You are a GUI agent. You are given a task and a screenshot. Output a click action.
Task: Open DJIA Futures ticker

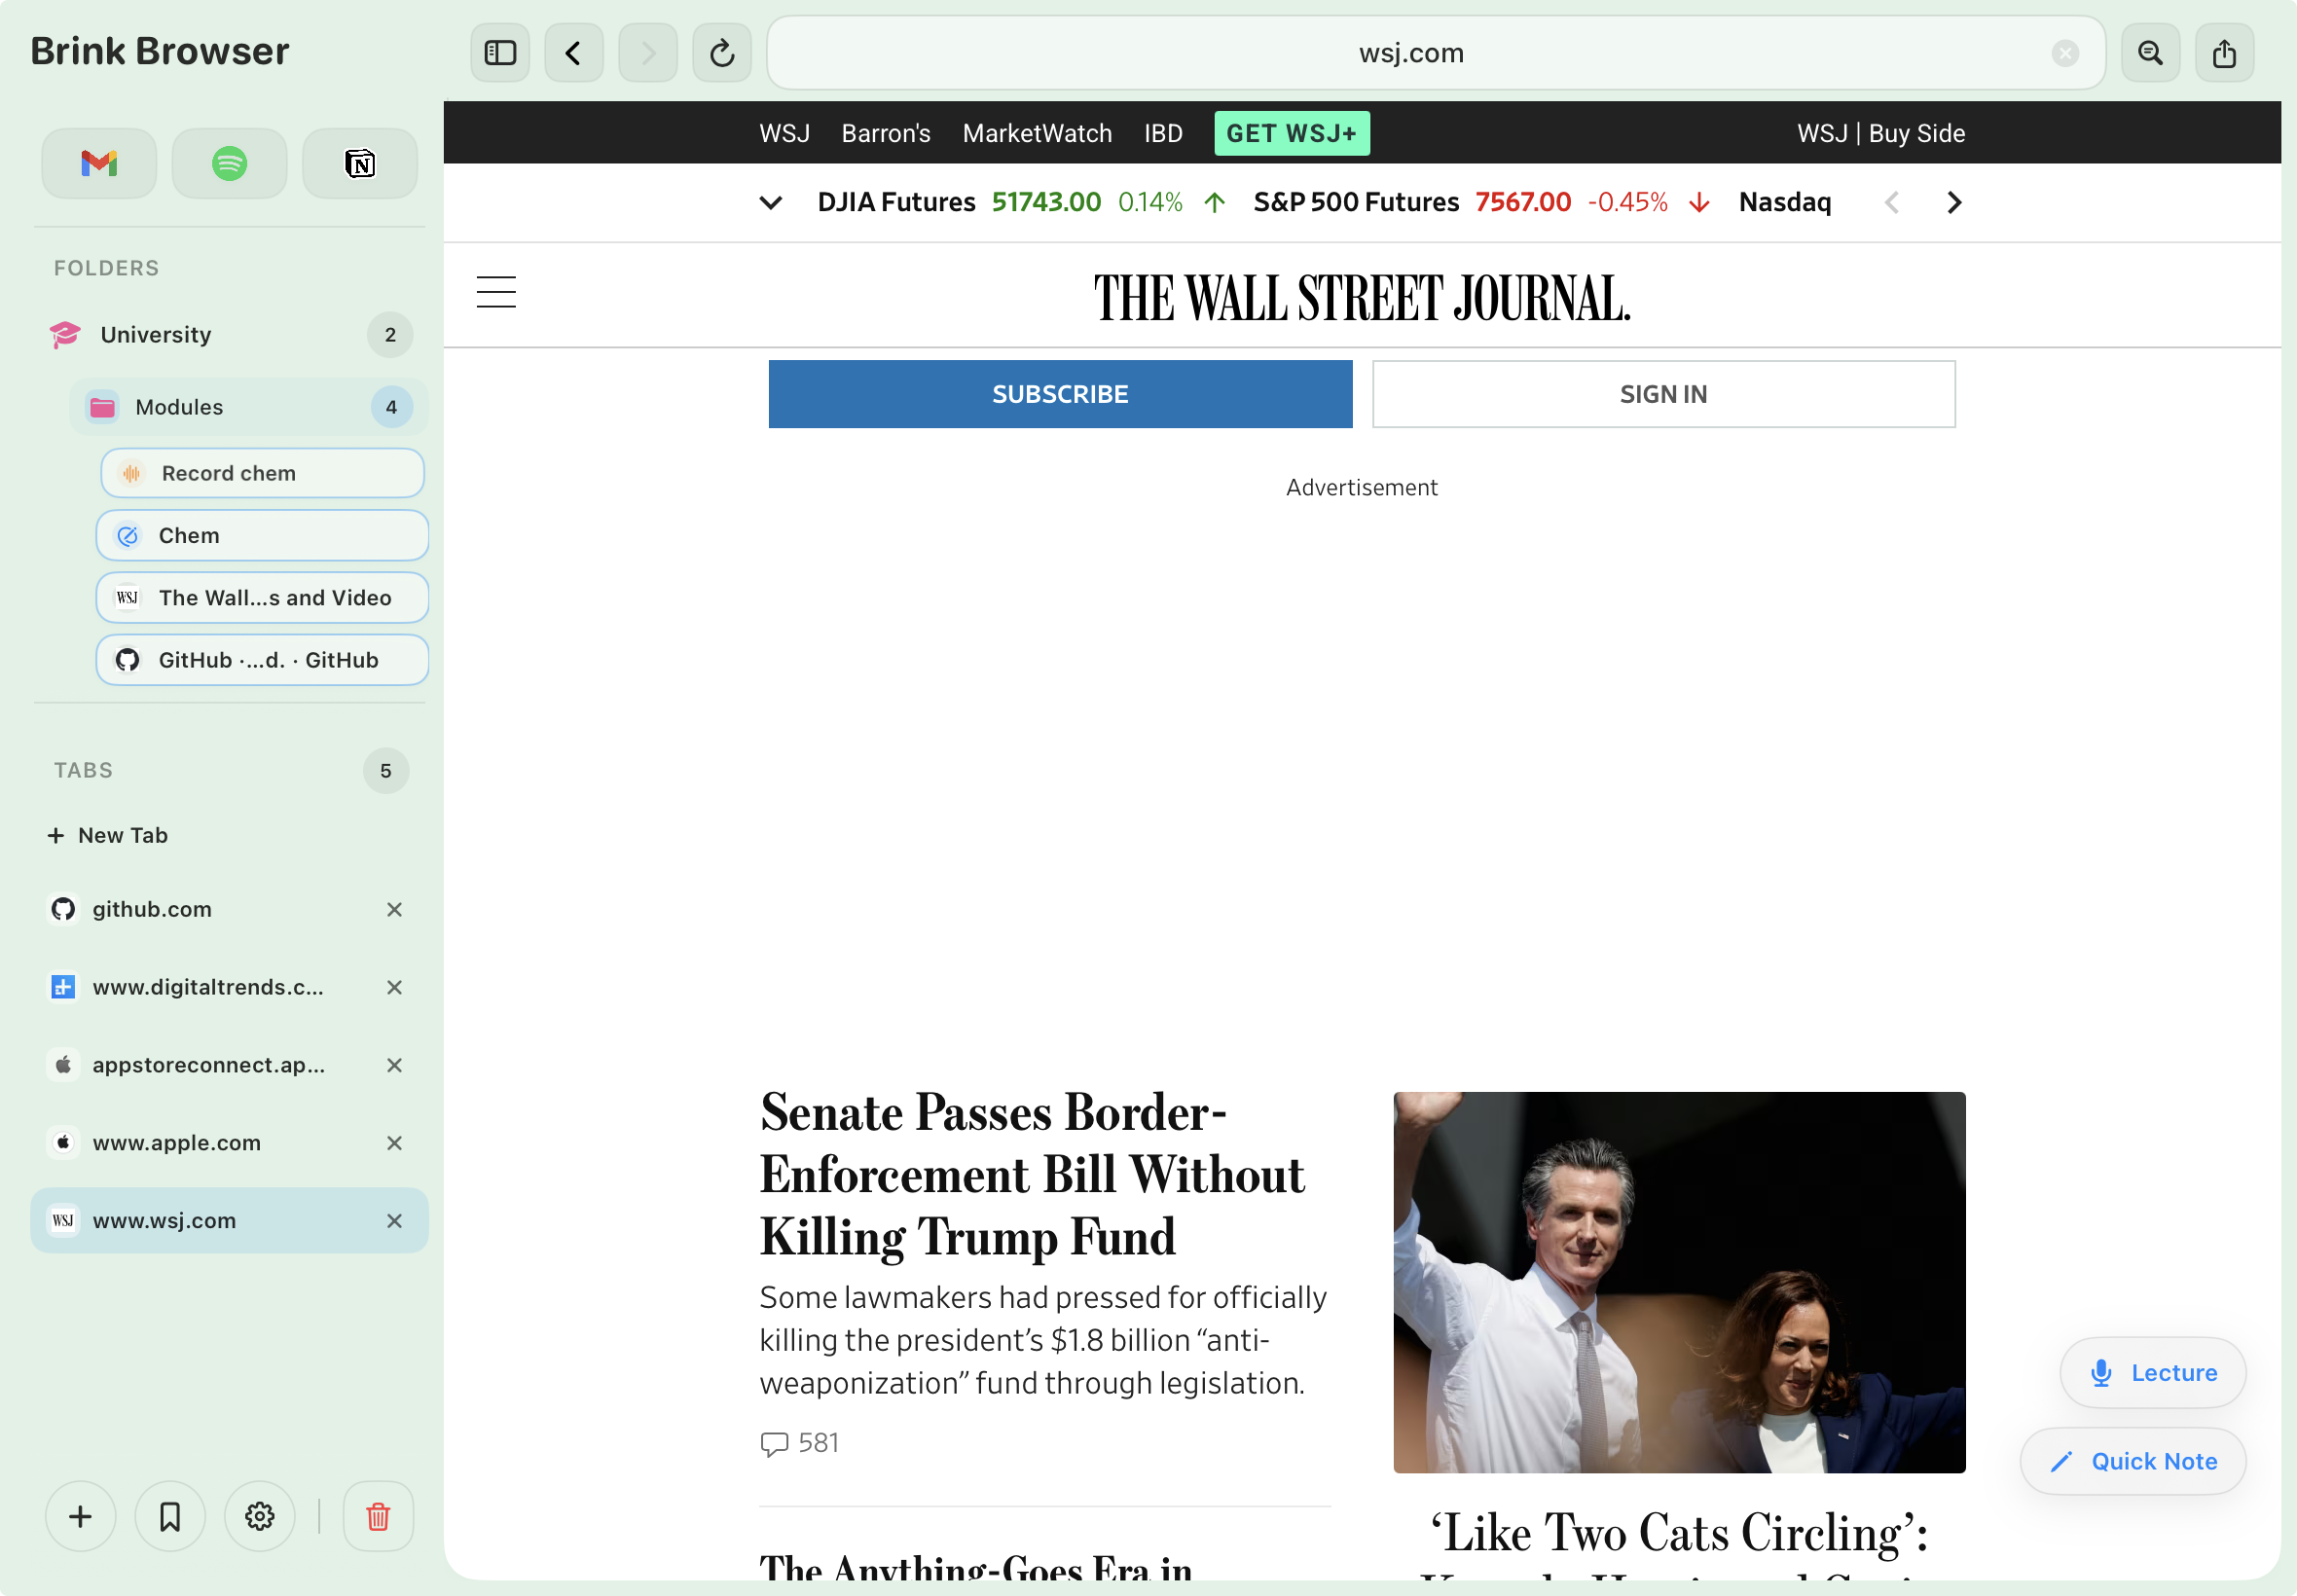click(1021, 202)
